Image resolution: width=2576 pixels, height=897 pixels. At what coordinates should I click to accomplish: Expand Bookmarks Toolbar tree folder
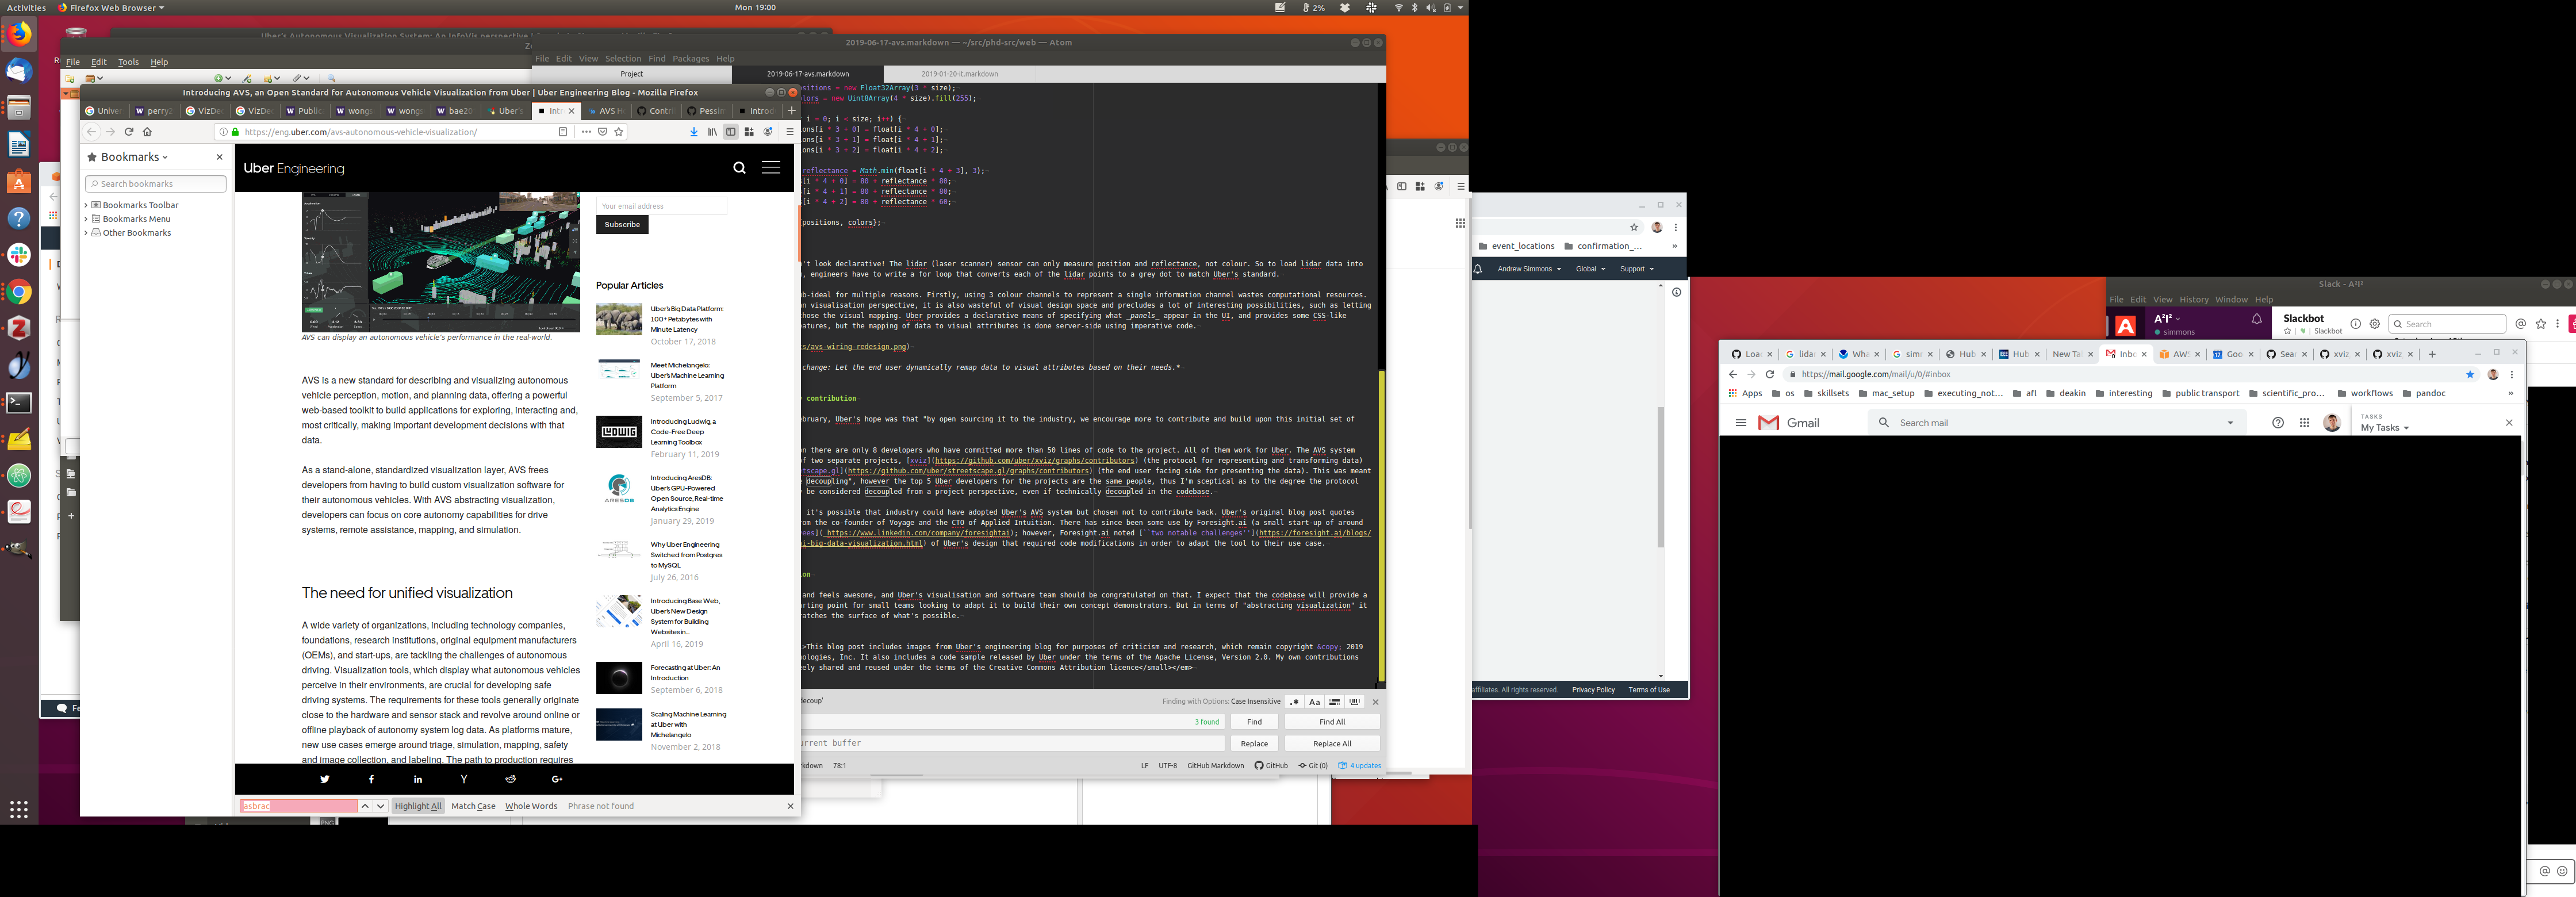tap(86, 205)
